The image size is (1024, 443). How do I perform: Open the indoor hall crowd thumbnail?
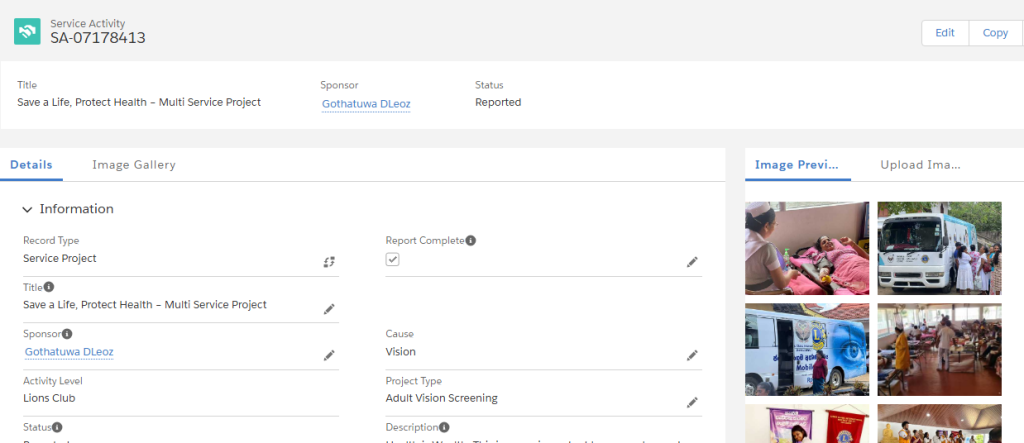(939, 350)
